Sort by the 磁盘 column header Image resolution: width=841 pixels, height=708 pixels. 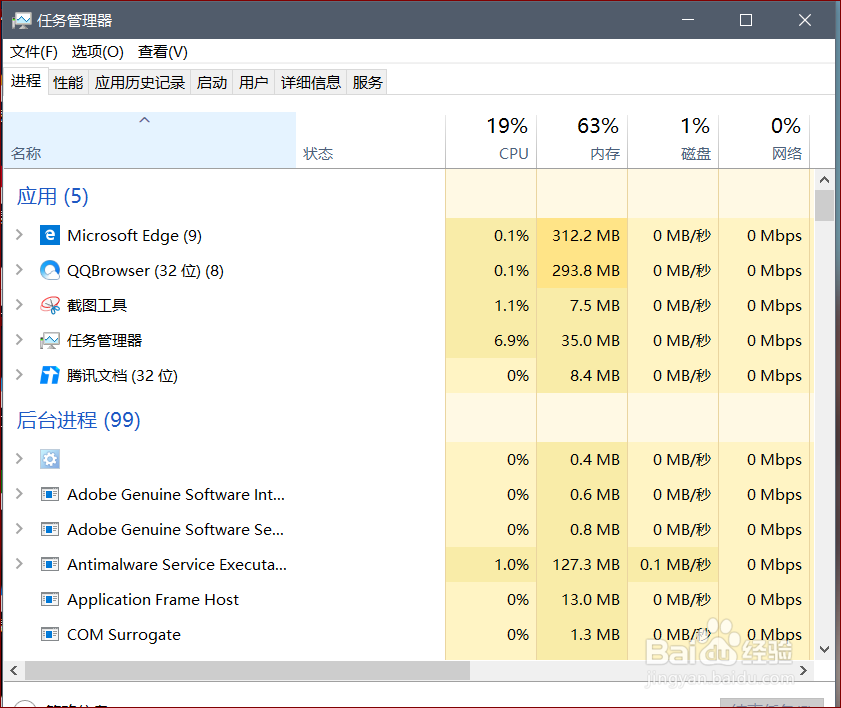coord(673,140)
